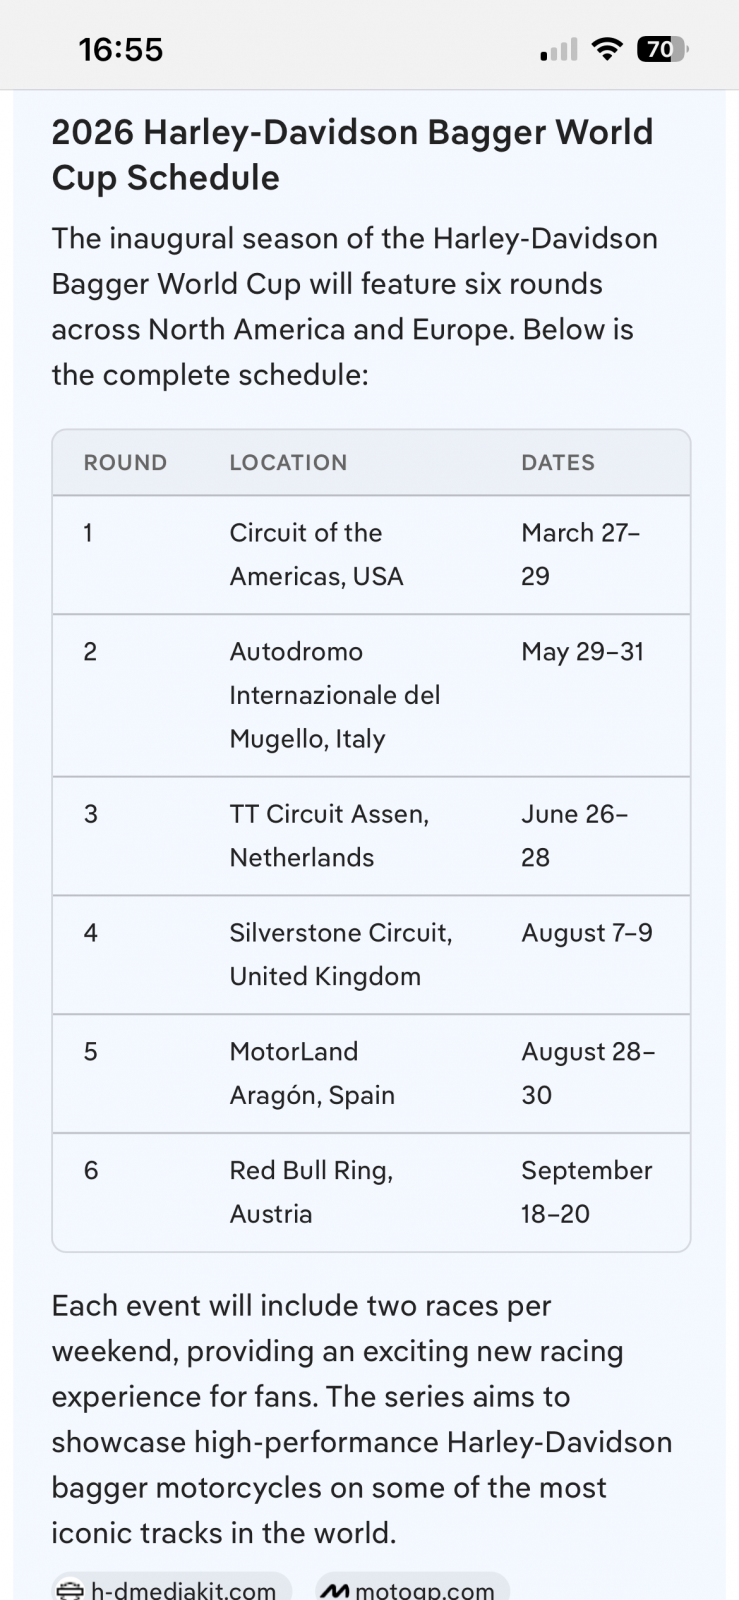Tap the MotorLand Aragón location cell
Viewport: 739px width, 1600px height.
(312, 1073)
